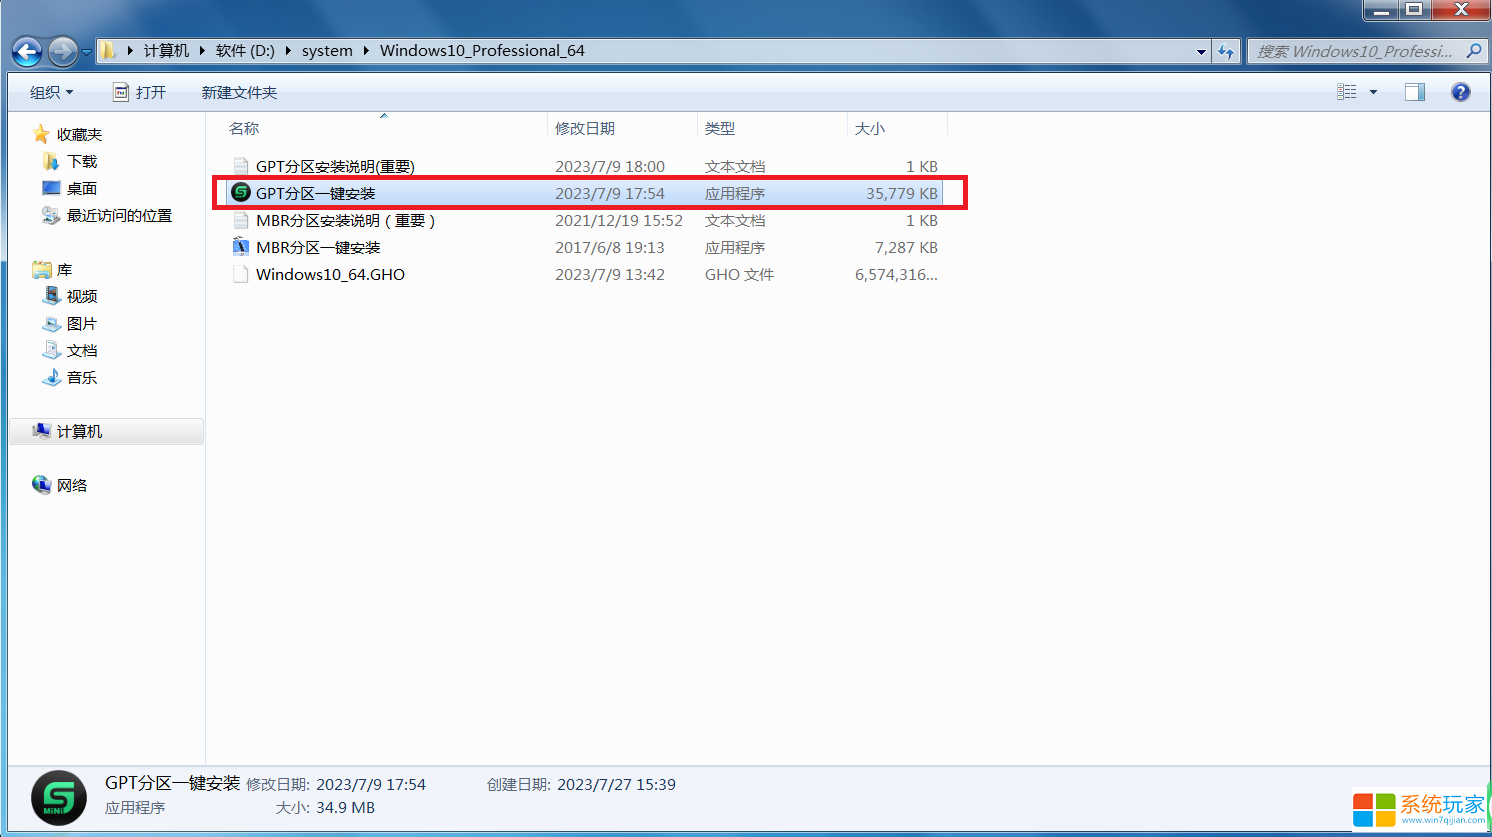
Task: Click the Back navigation arrow button
Action: [27, 51]
